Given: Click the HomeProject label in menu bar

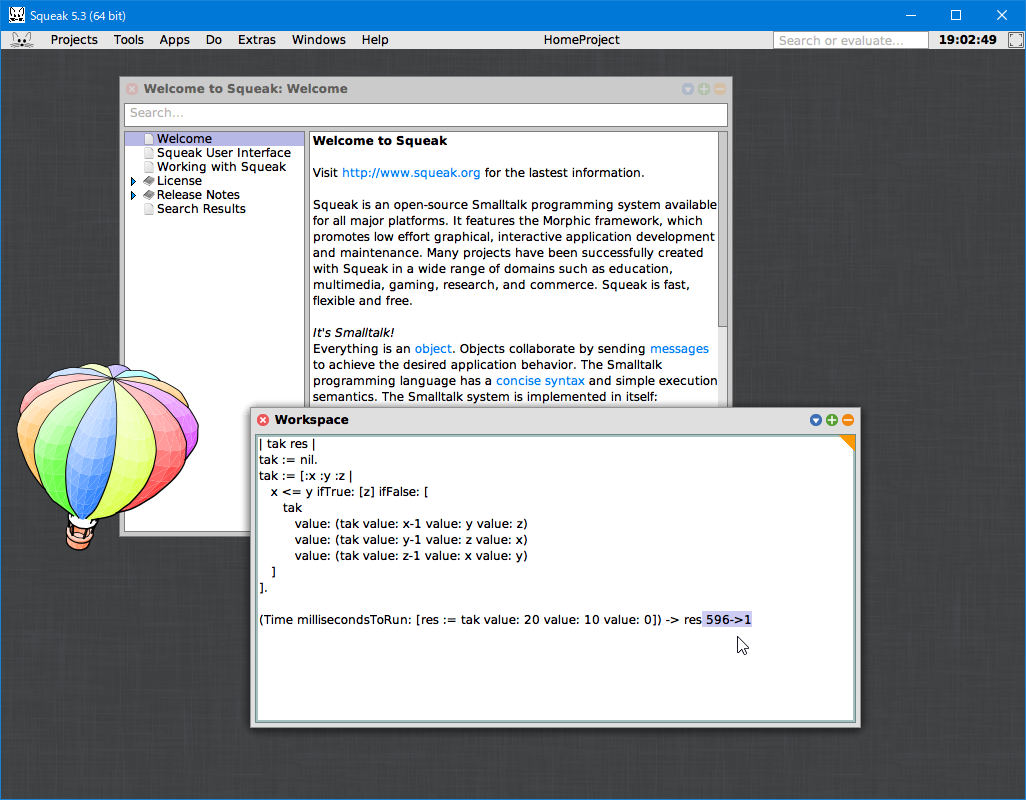Looking at the screenshot, I should click(581, 40).
